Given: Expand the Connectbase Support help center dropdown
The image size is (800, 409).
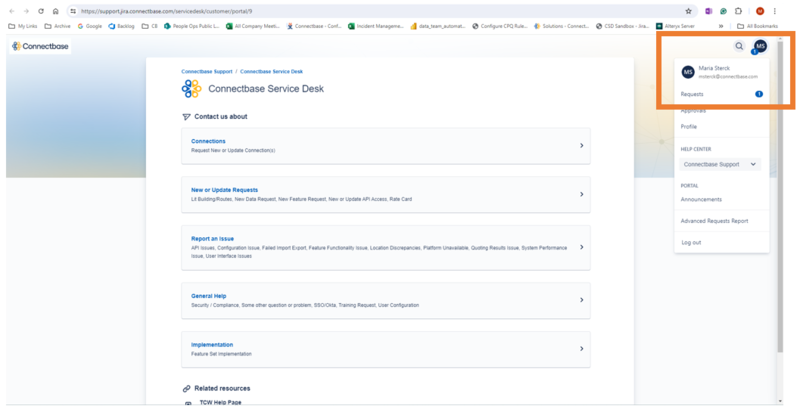Looking at the screenshot, I should (x=720, y=164).
